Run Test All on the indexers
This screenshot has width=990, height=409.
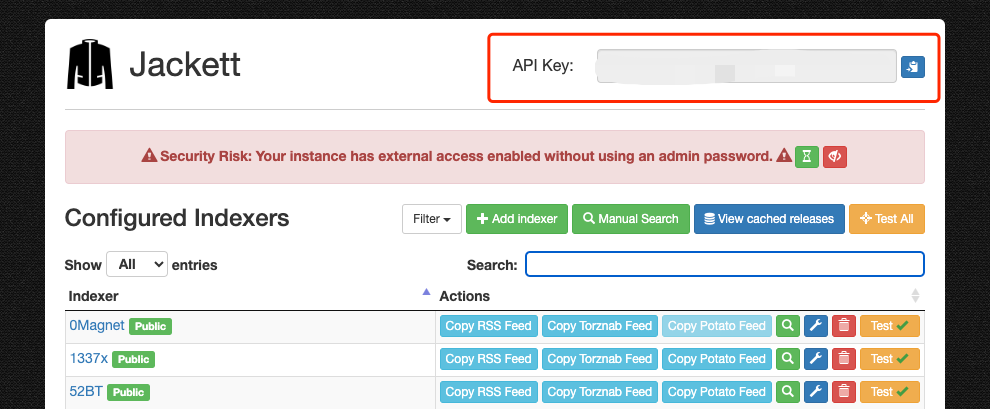887,219
